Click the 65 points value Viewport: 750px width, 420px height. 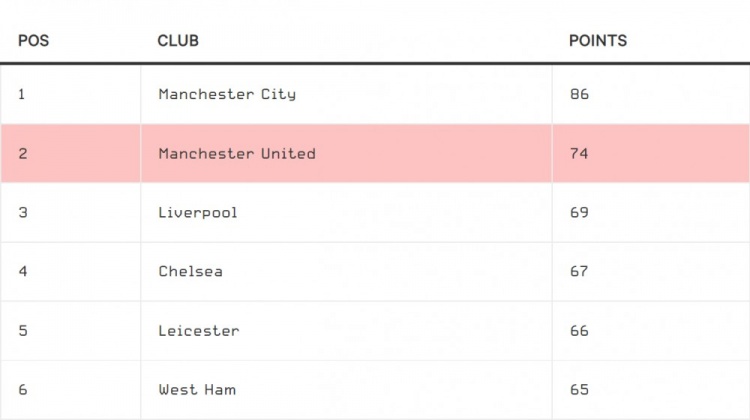point(579,390)
